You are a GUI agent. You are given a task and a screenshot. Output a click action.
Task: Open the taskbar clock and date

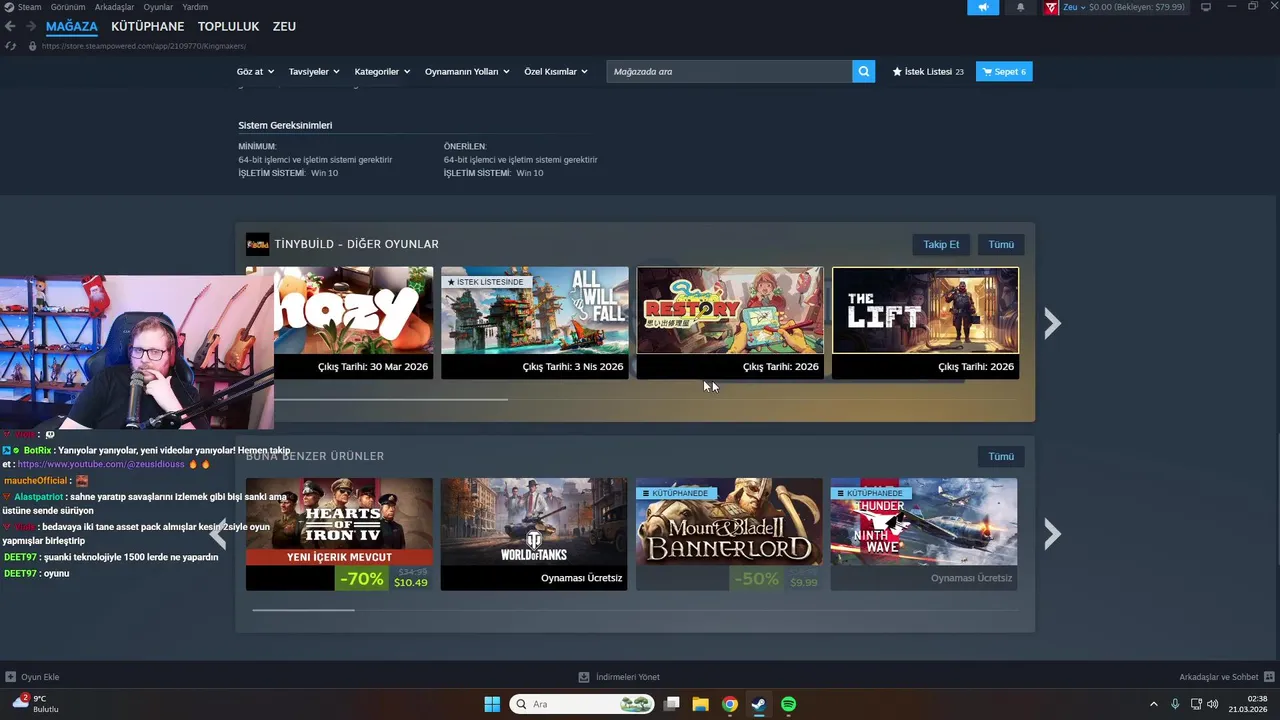[x=1249, y=704]
